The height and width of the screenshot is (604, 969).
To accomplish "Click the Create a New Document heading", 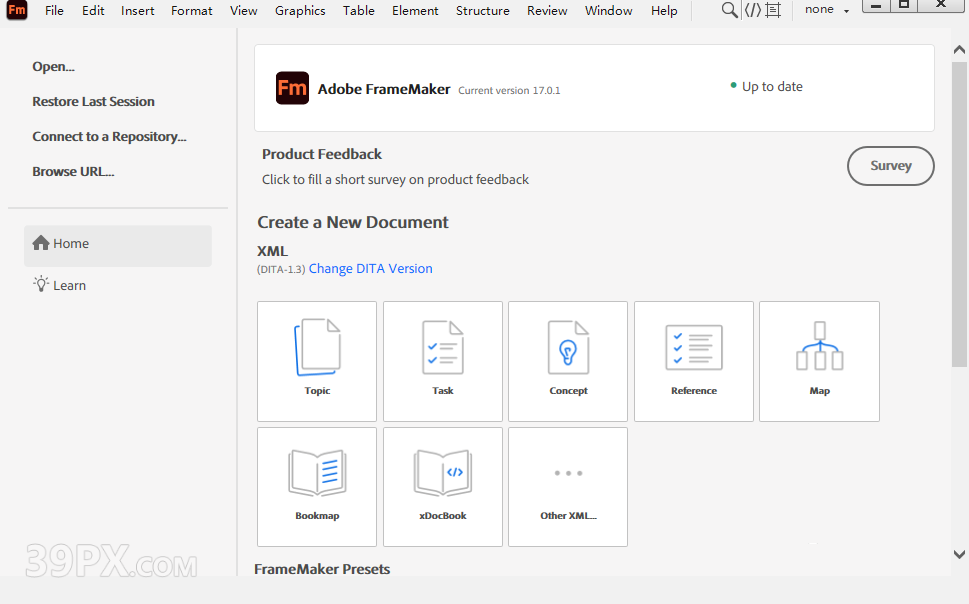I will pos(353,222).
